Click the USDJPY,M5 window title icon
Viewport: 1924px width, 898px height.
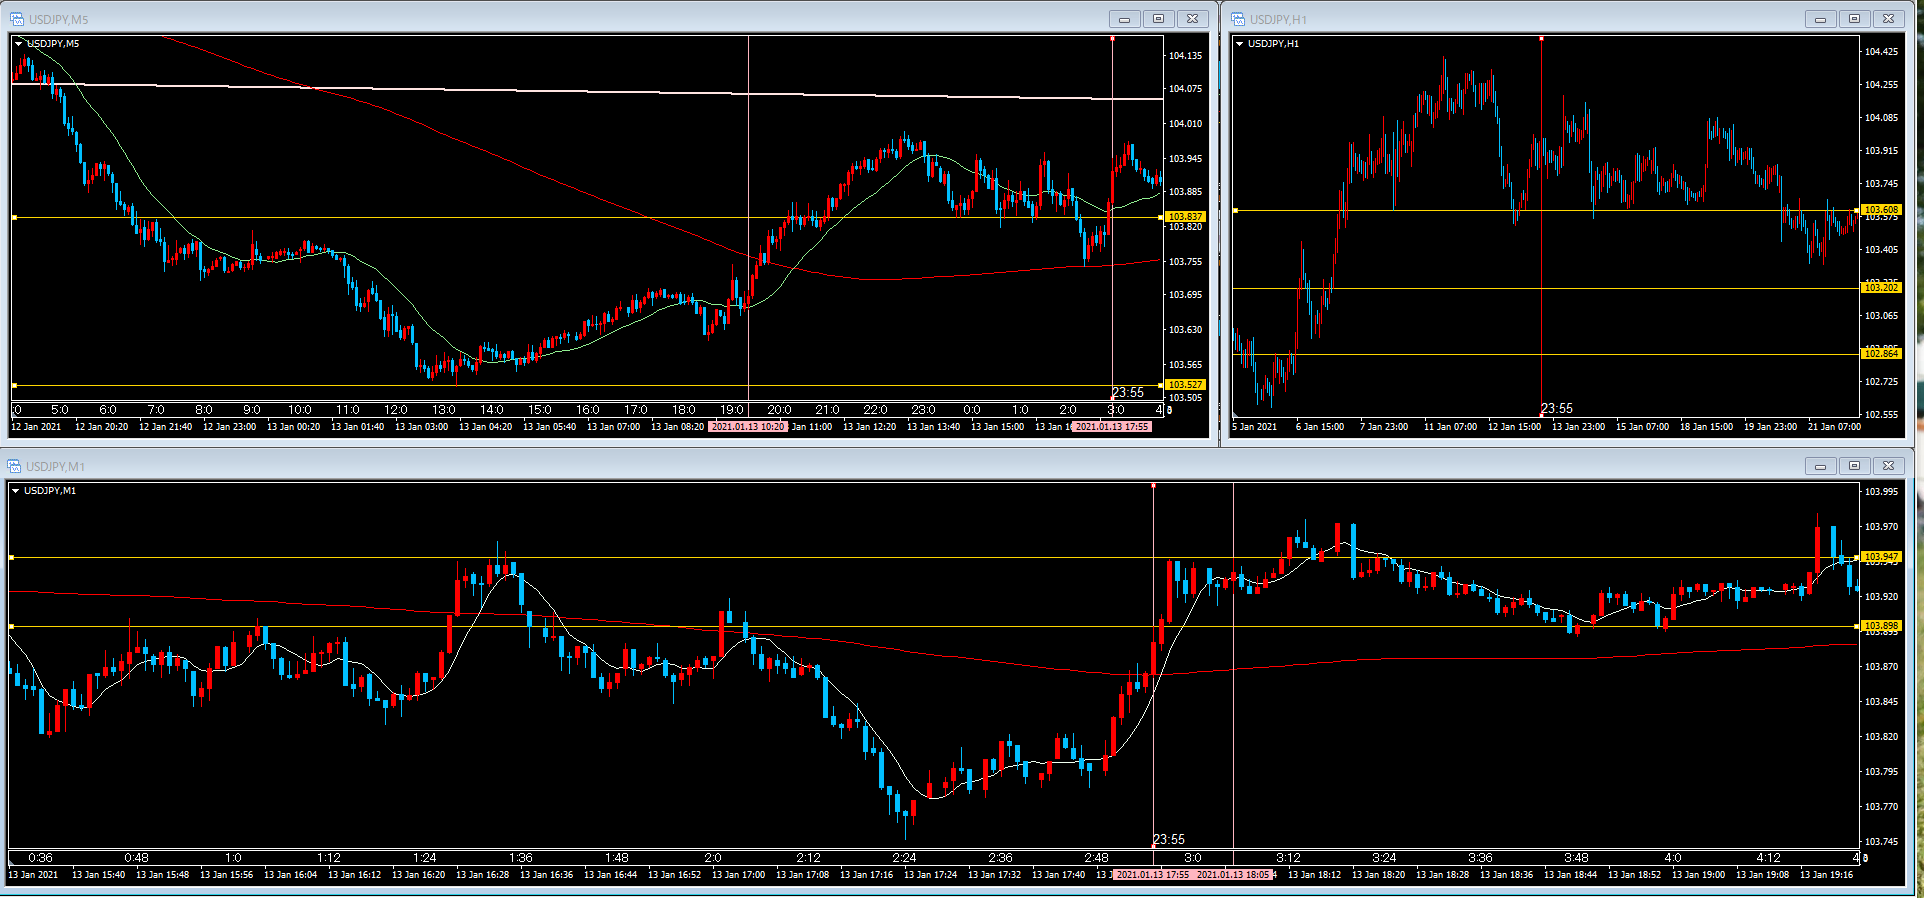[17, 19]
